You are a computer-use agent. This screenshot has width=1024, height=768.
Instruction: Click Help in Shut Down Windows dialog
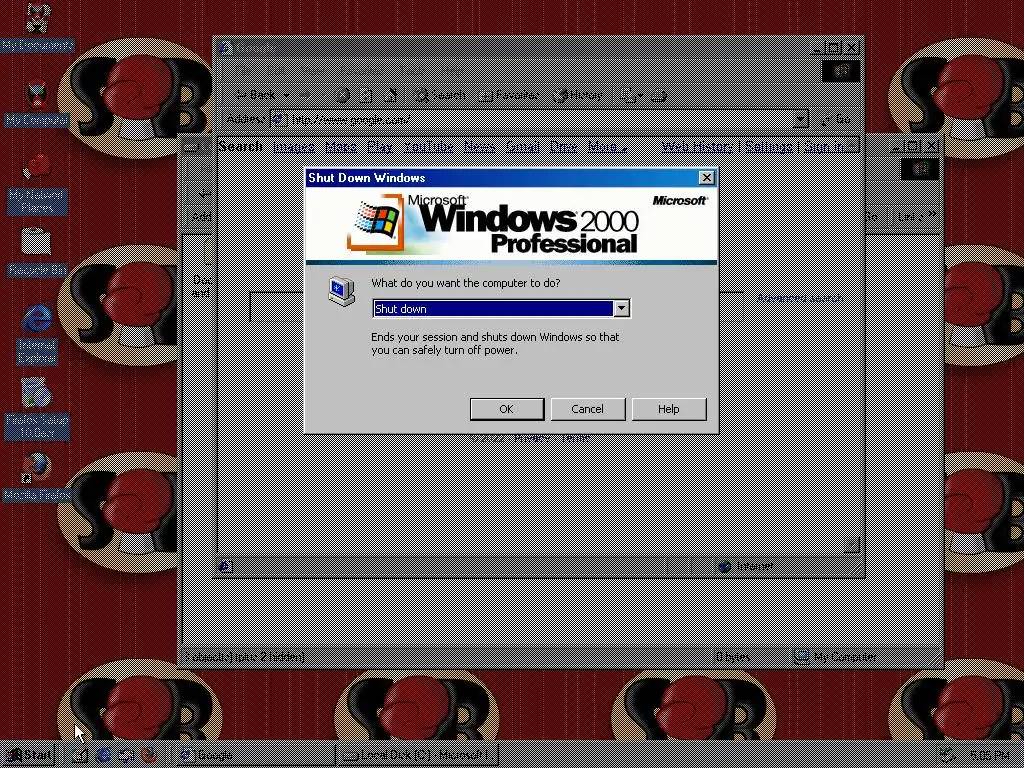(x=669, y=409)
